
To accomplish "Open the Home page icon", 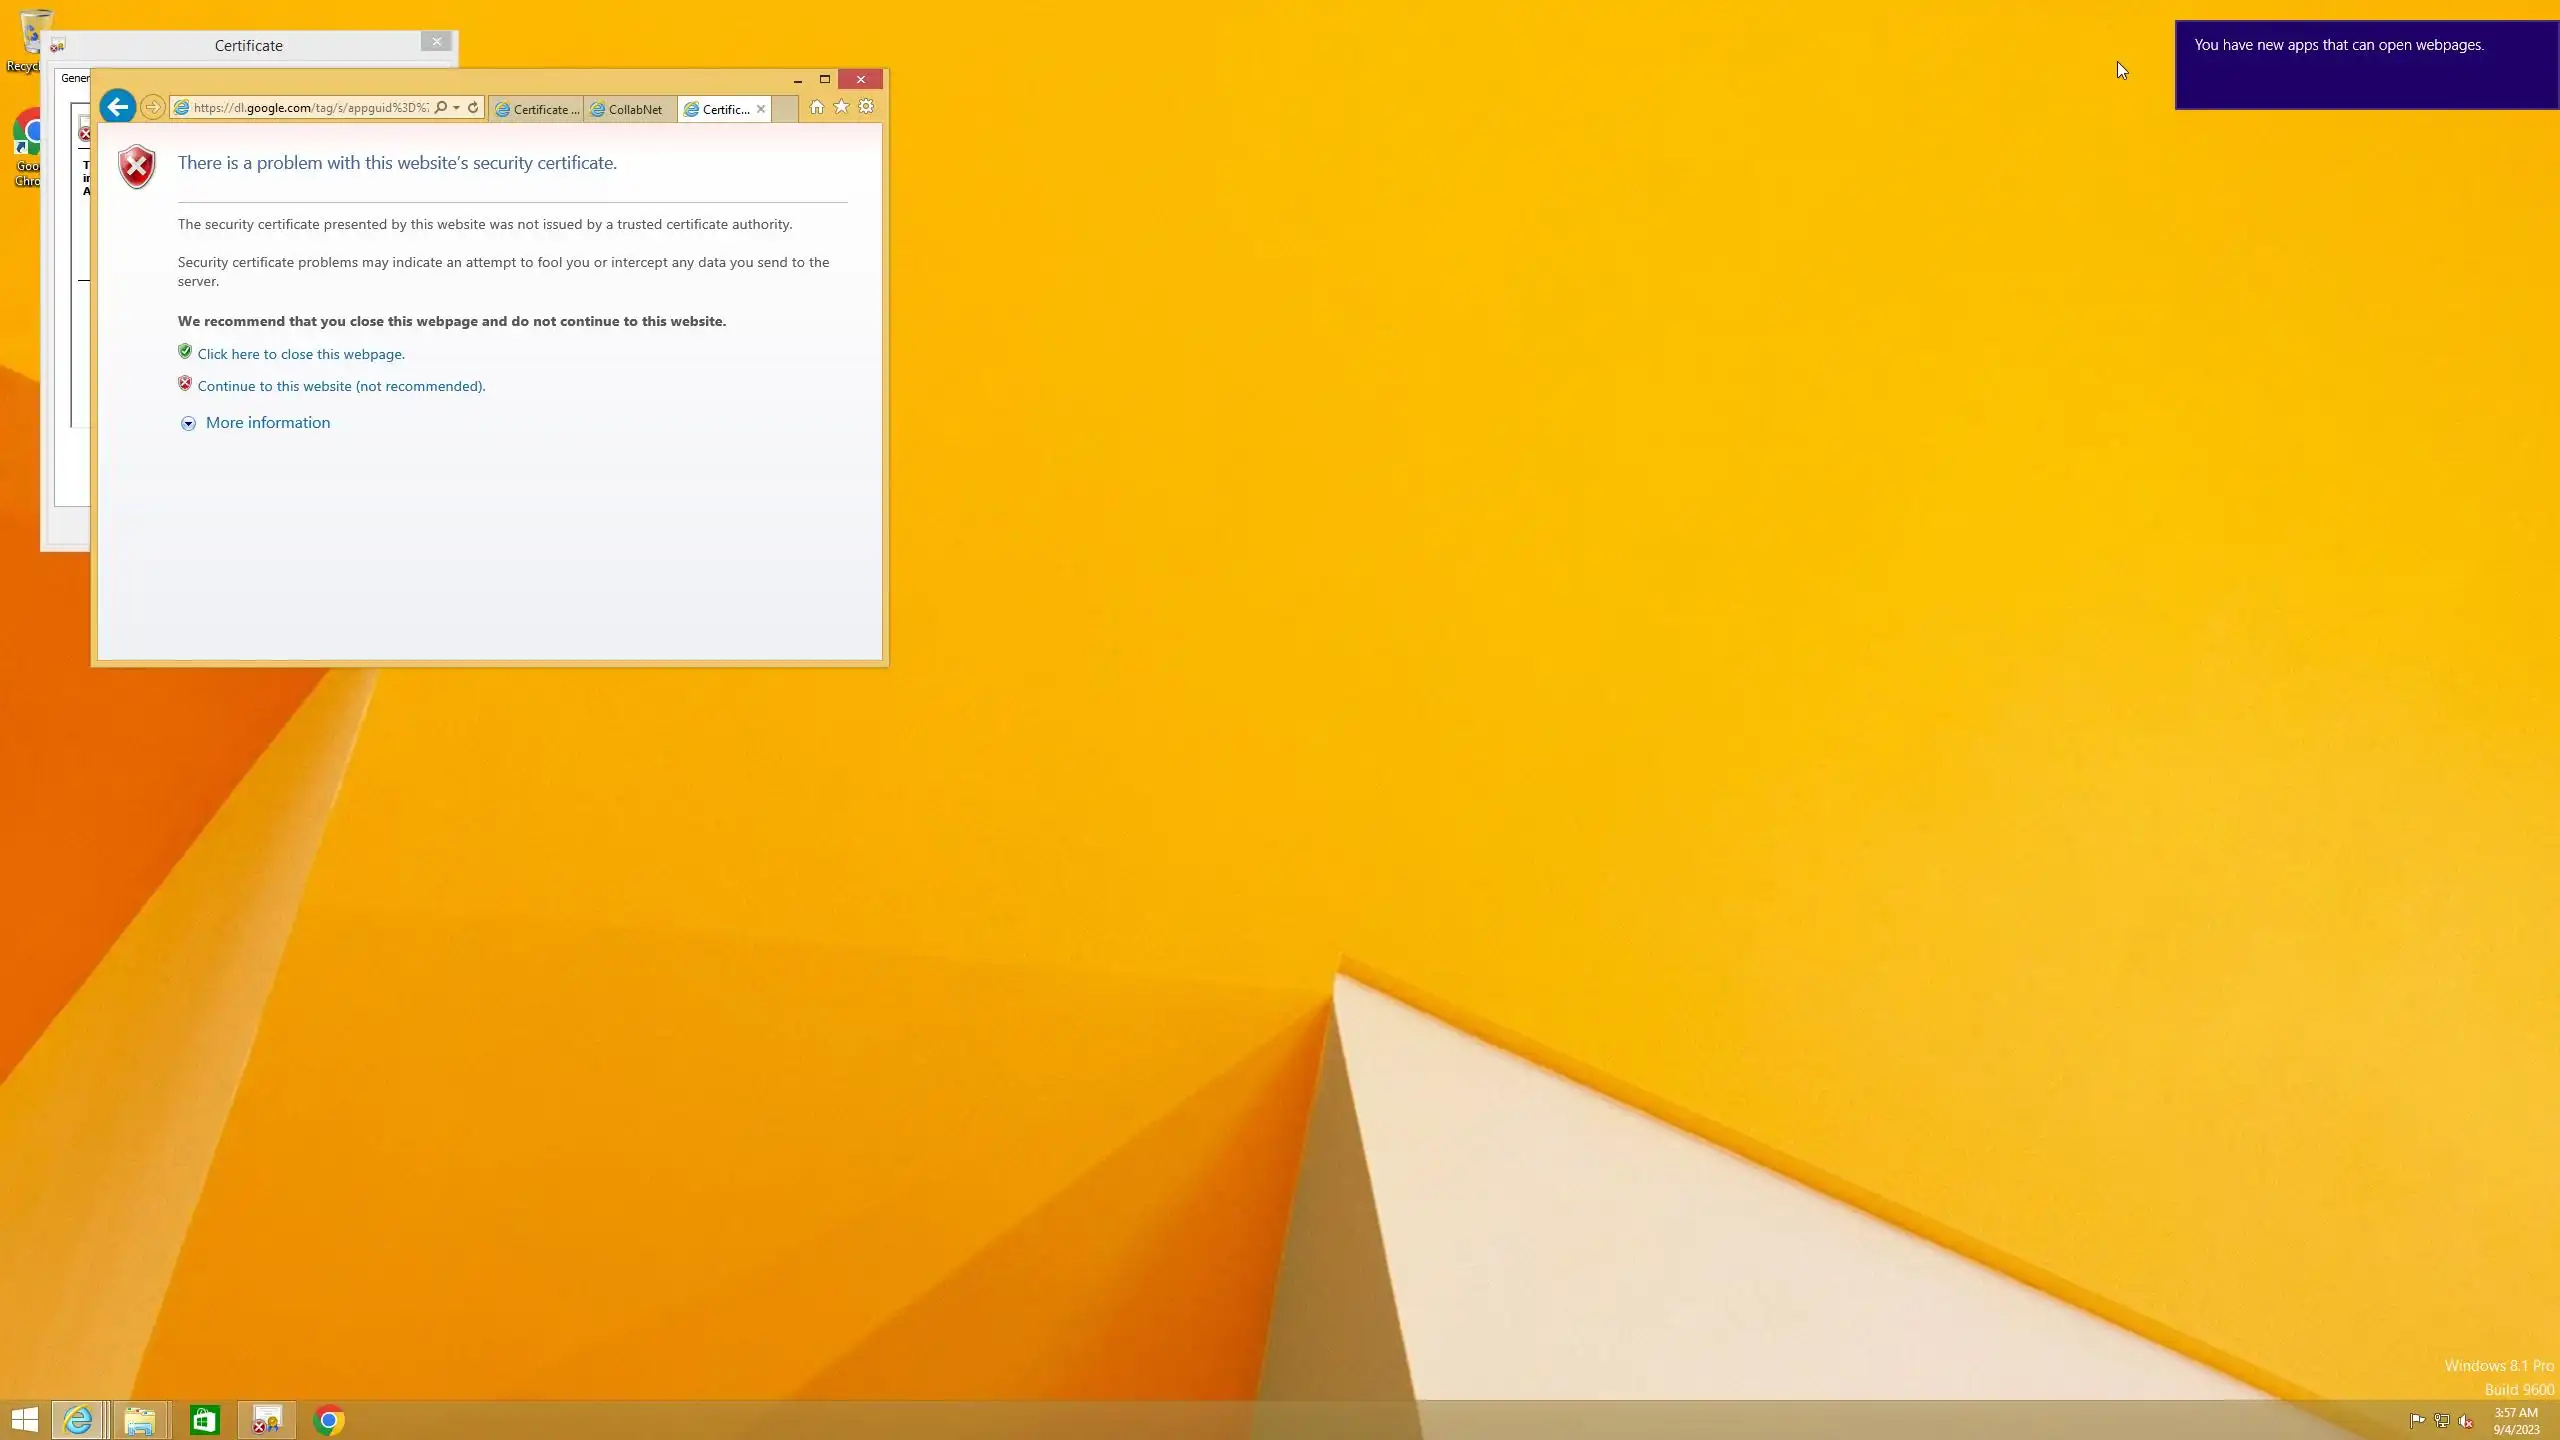I will coord(816,107).
